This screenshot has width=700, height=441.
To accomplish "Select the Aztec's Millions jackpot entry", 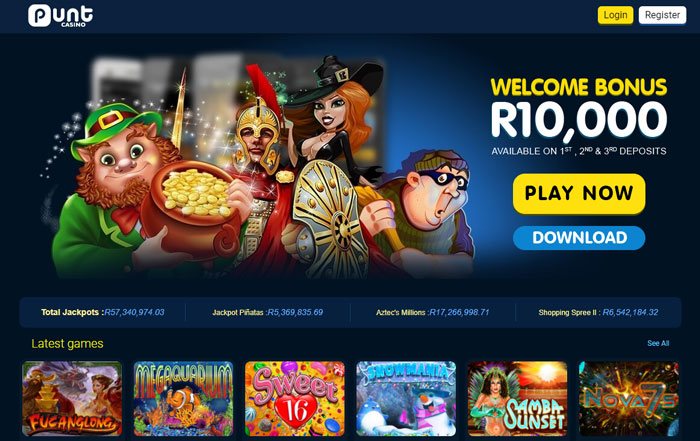I will [432, 312].
